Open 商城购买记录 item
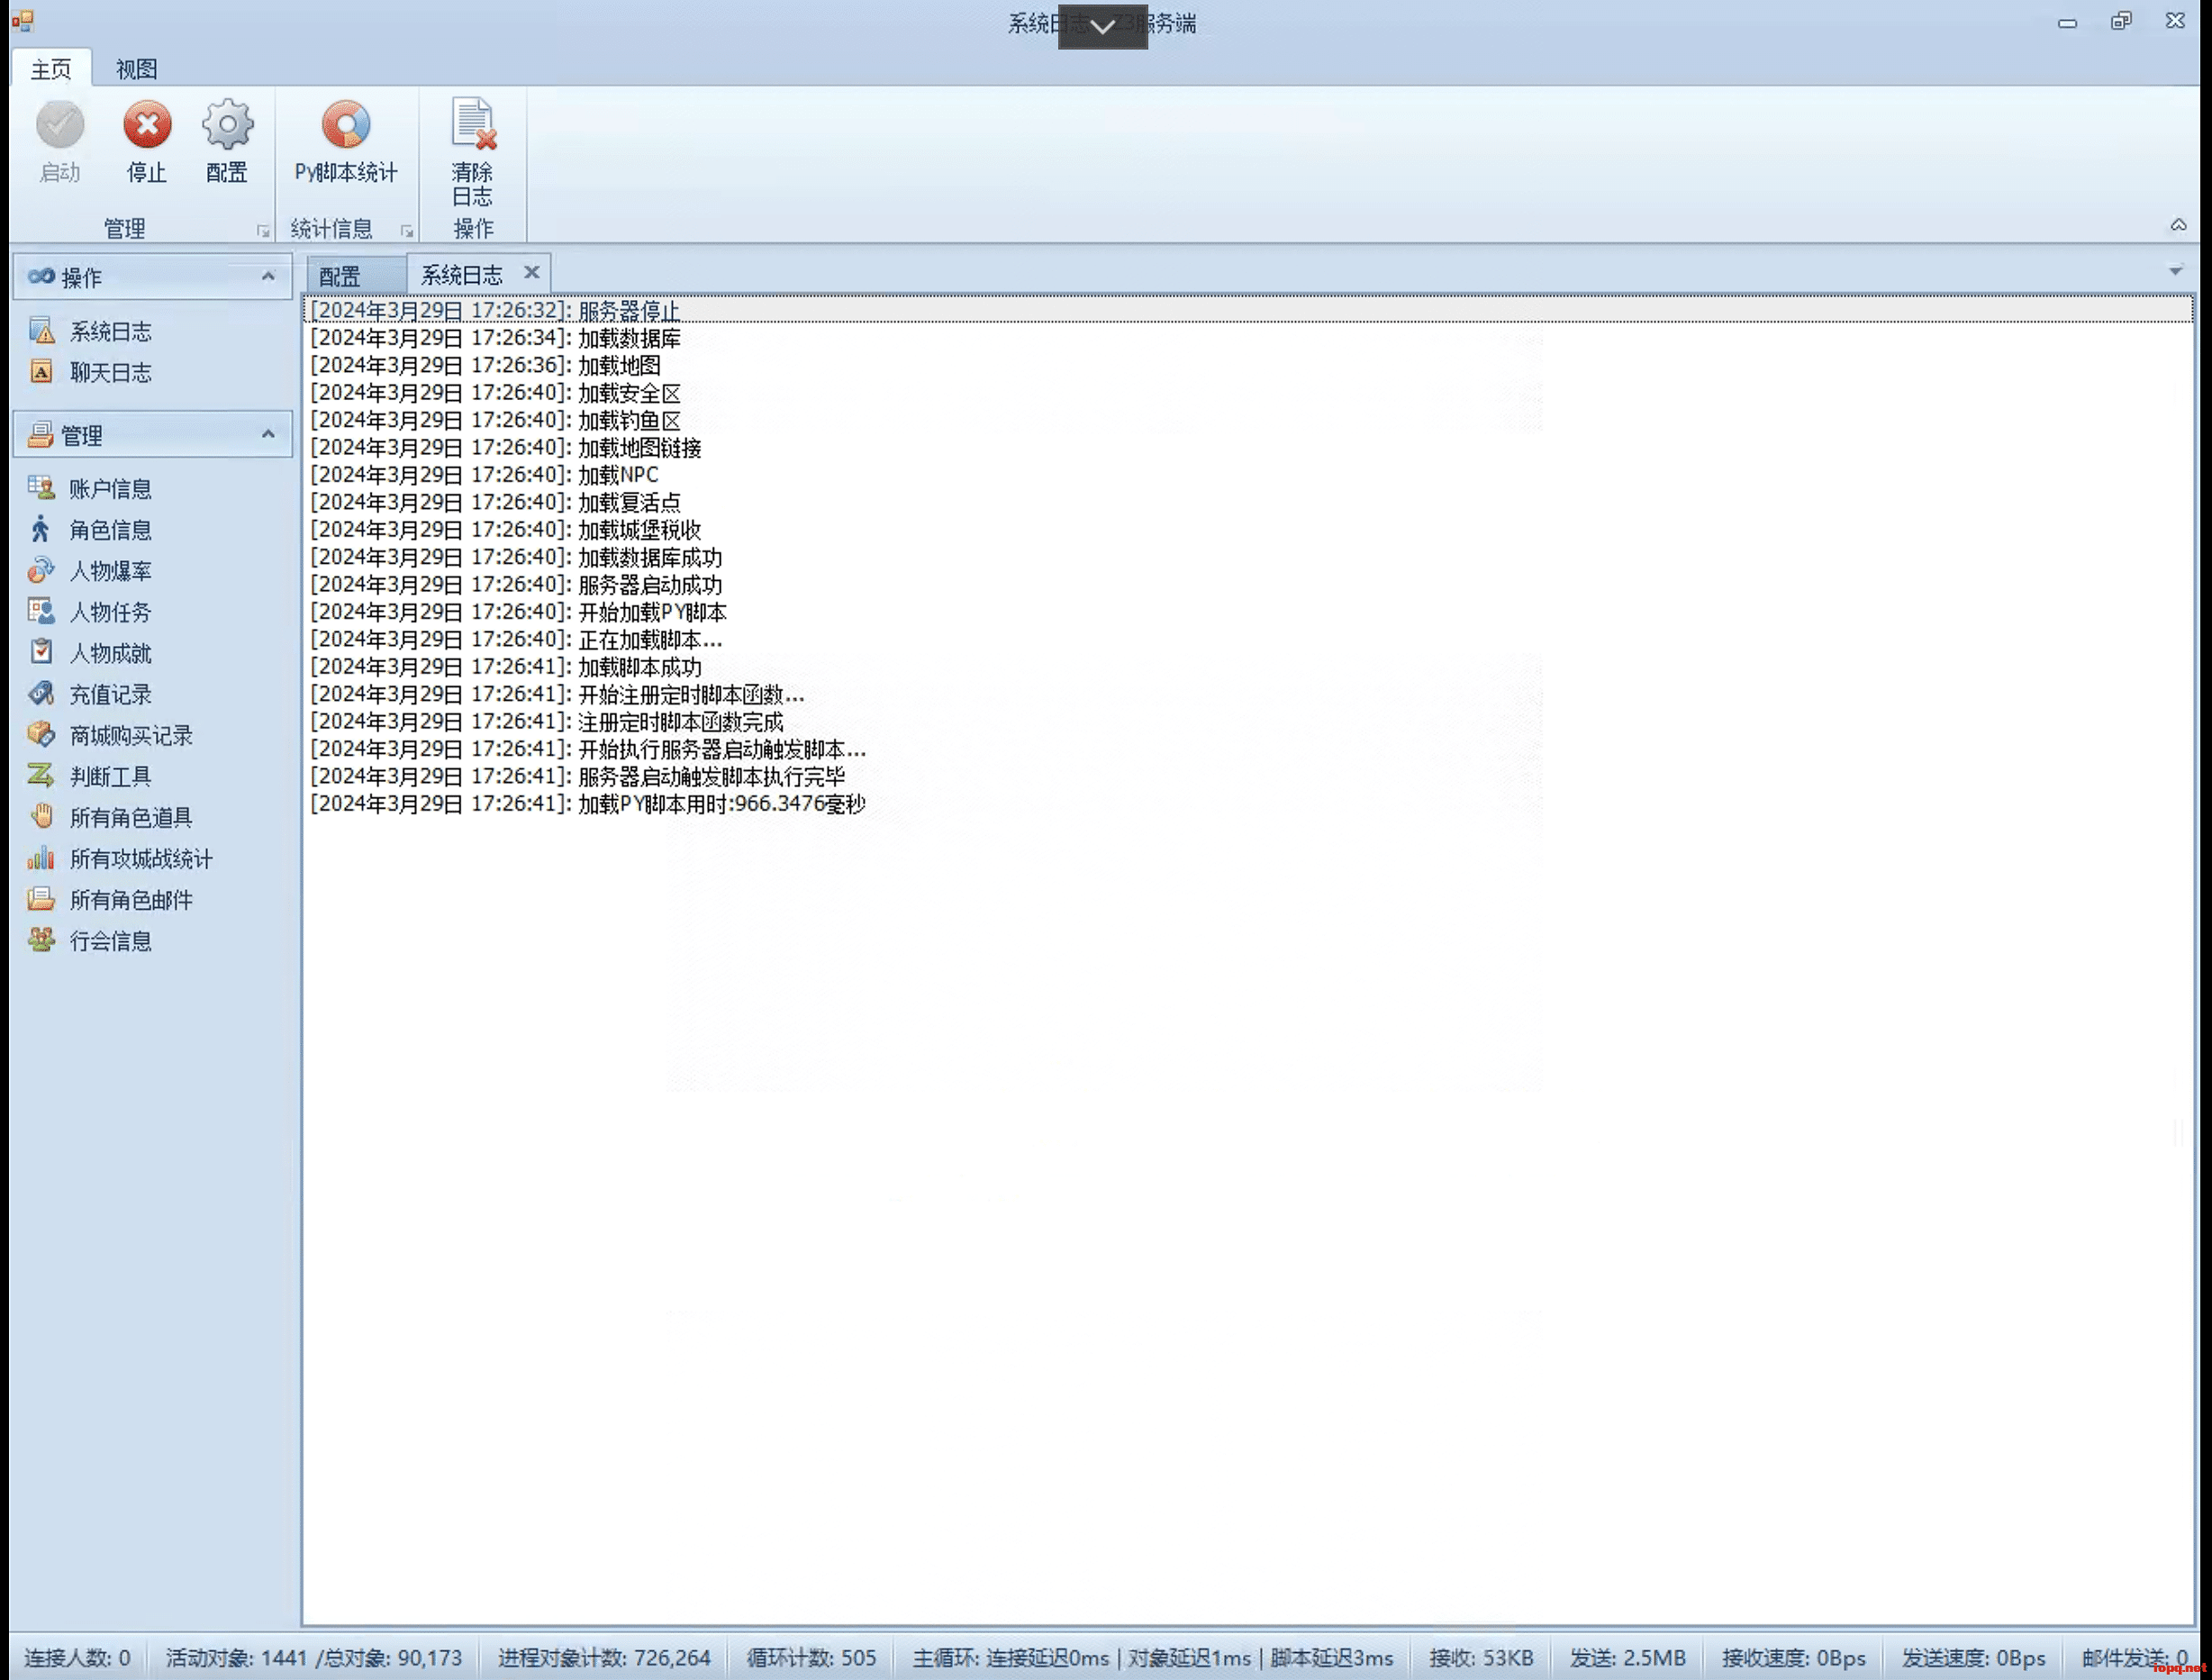The height and width of the screenshot is (1680, 2212). (x=130, y=736)
